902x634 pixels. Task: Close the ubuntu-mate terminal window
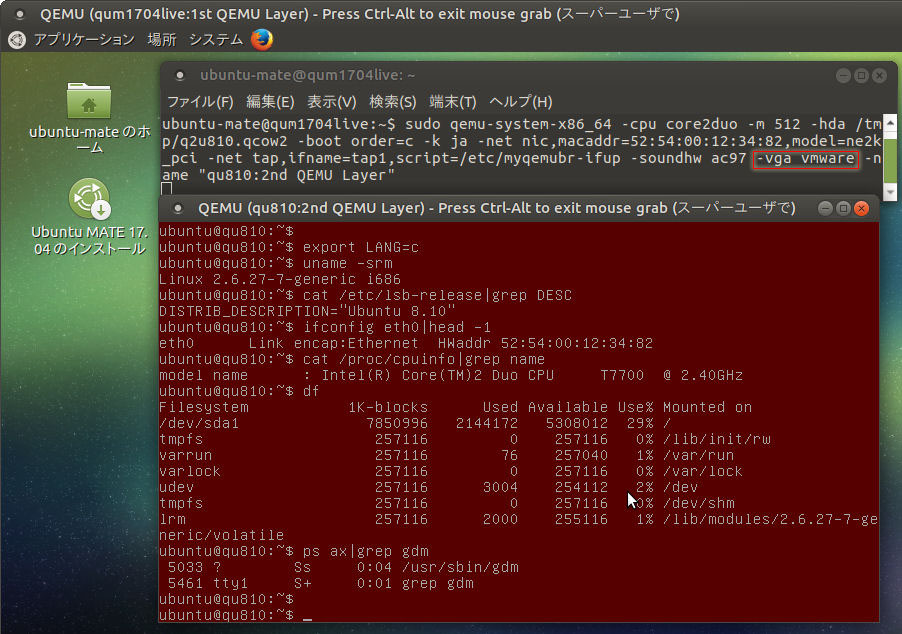pos(879,75)
